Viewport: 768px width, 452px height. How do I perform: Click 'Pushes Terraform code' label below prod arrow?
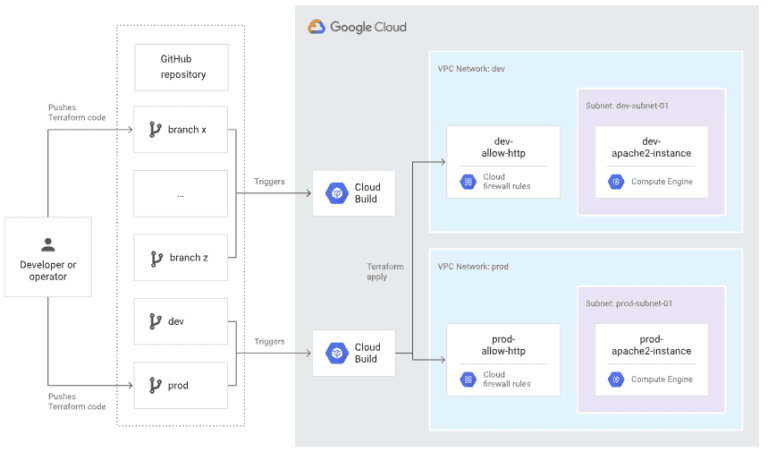click(77, 402)
